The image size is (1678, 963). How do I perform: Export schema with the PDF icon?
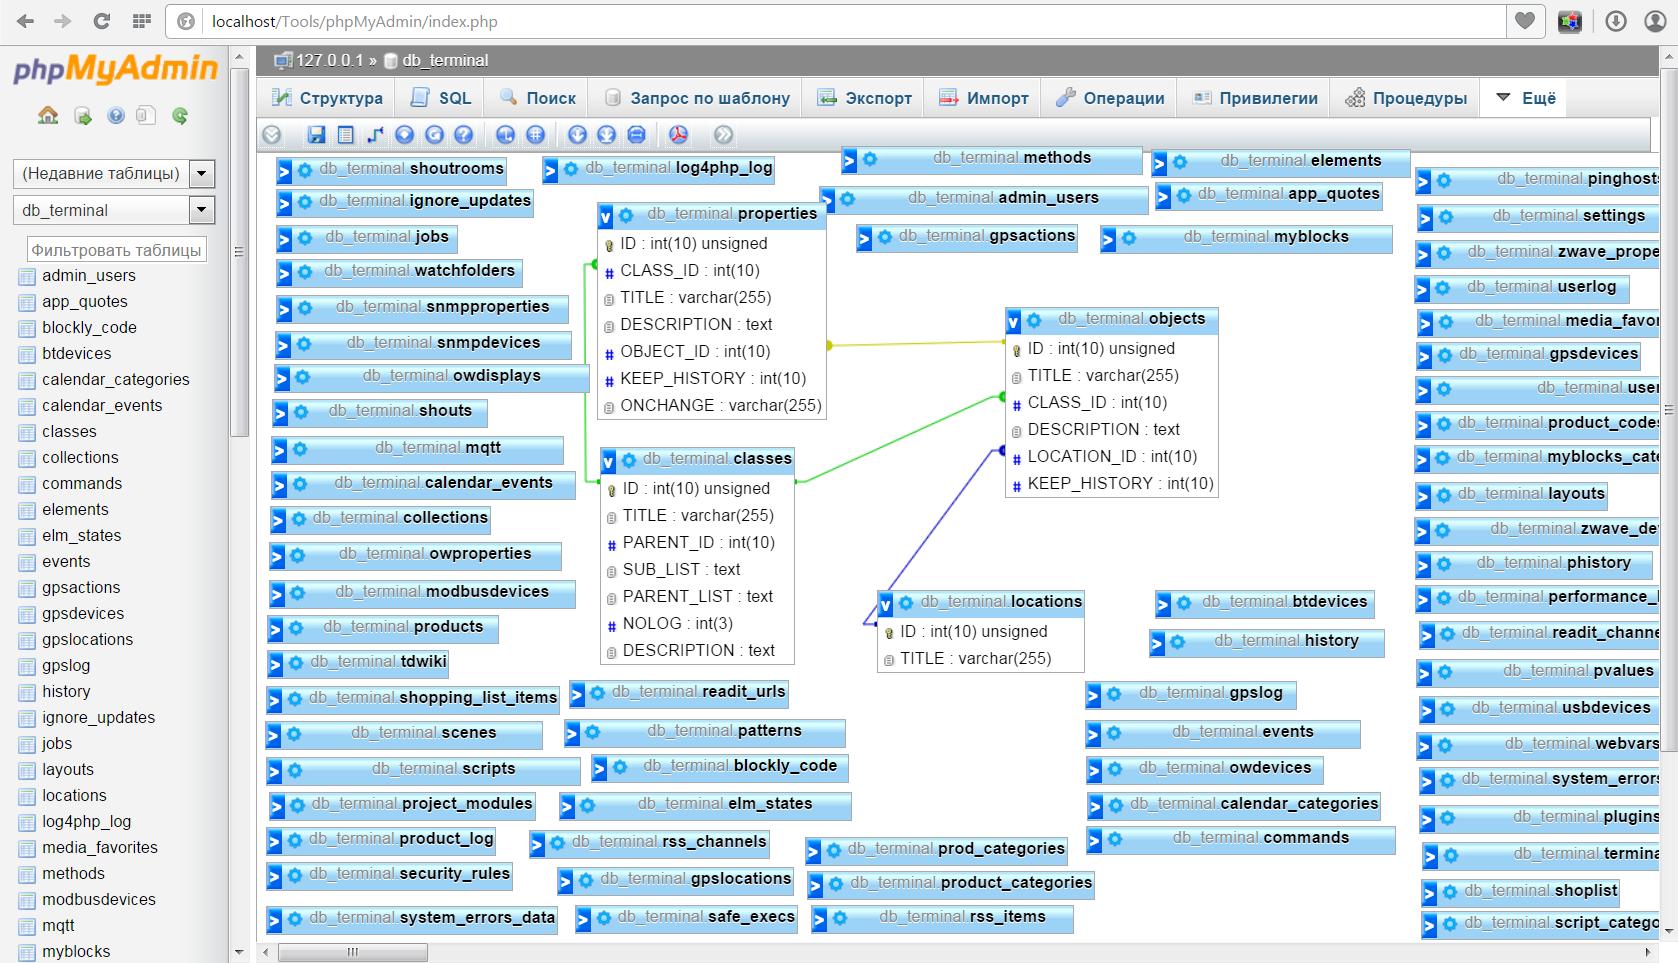(679, 135)
